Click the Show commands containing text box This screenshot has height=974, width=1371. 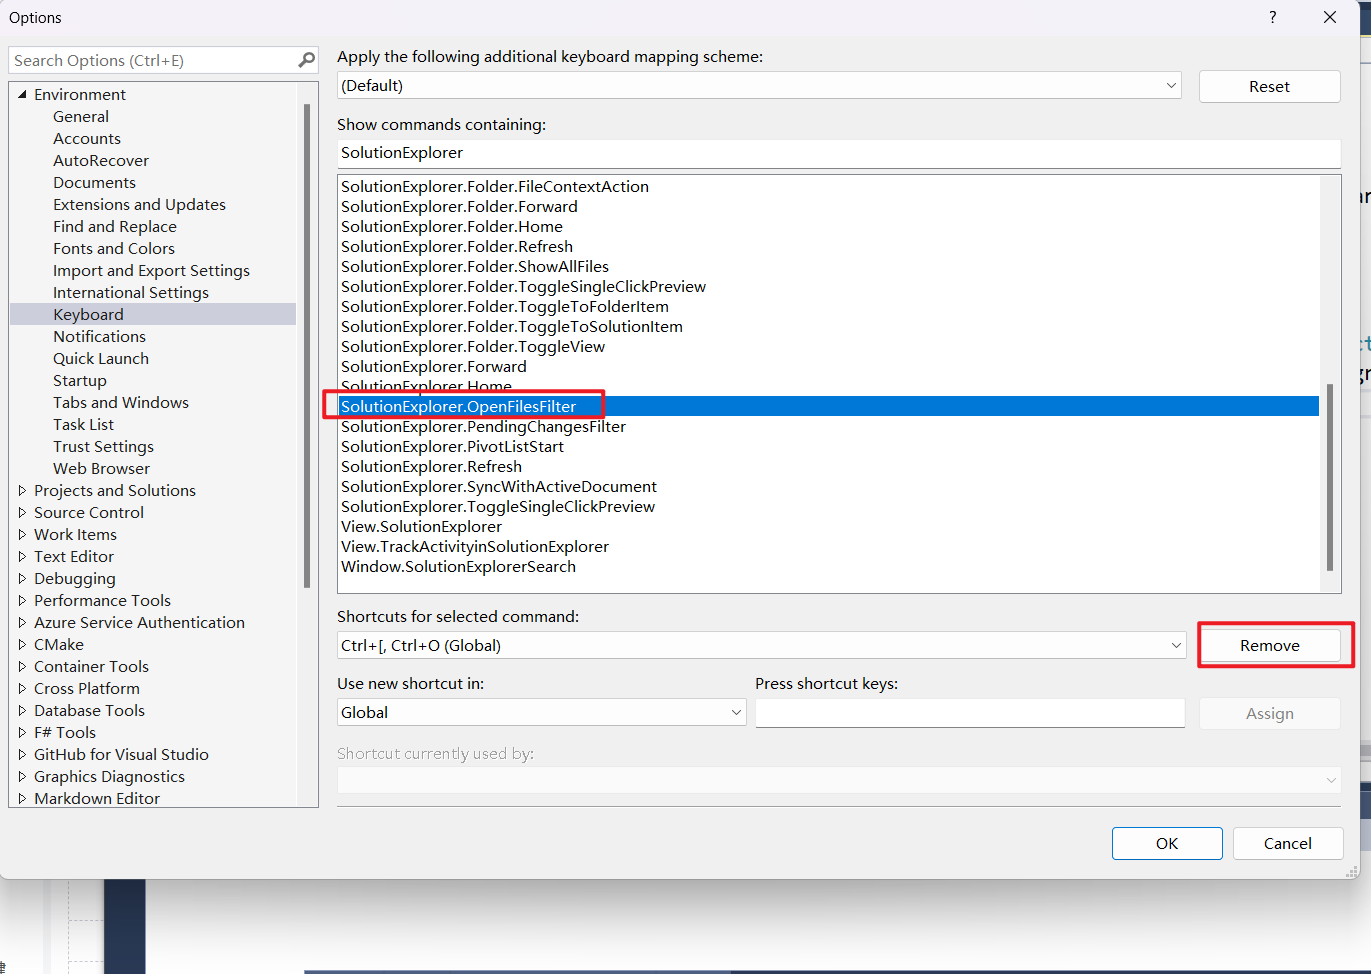838,153
